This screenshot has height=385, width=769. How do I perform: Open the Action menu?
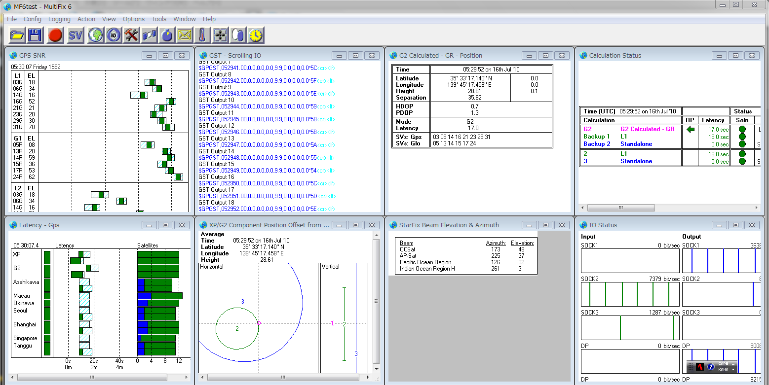tap(86, 19)
